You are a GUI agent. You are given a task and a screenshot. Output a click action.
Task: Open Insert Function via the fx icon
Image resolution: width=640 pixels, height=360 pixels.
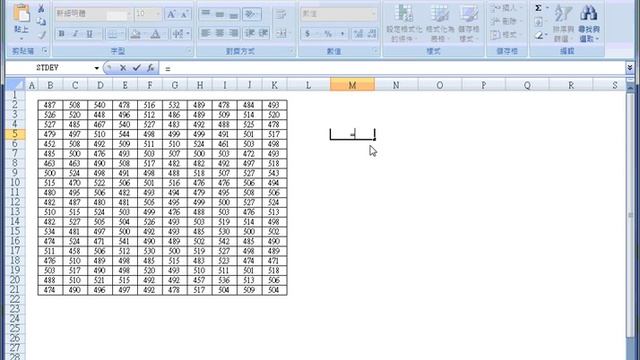pyautogui.click(x=150, y=68)
